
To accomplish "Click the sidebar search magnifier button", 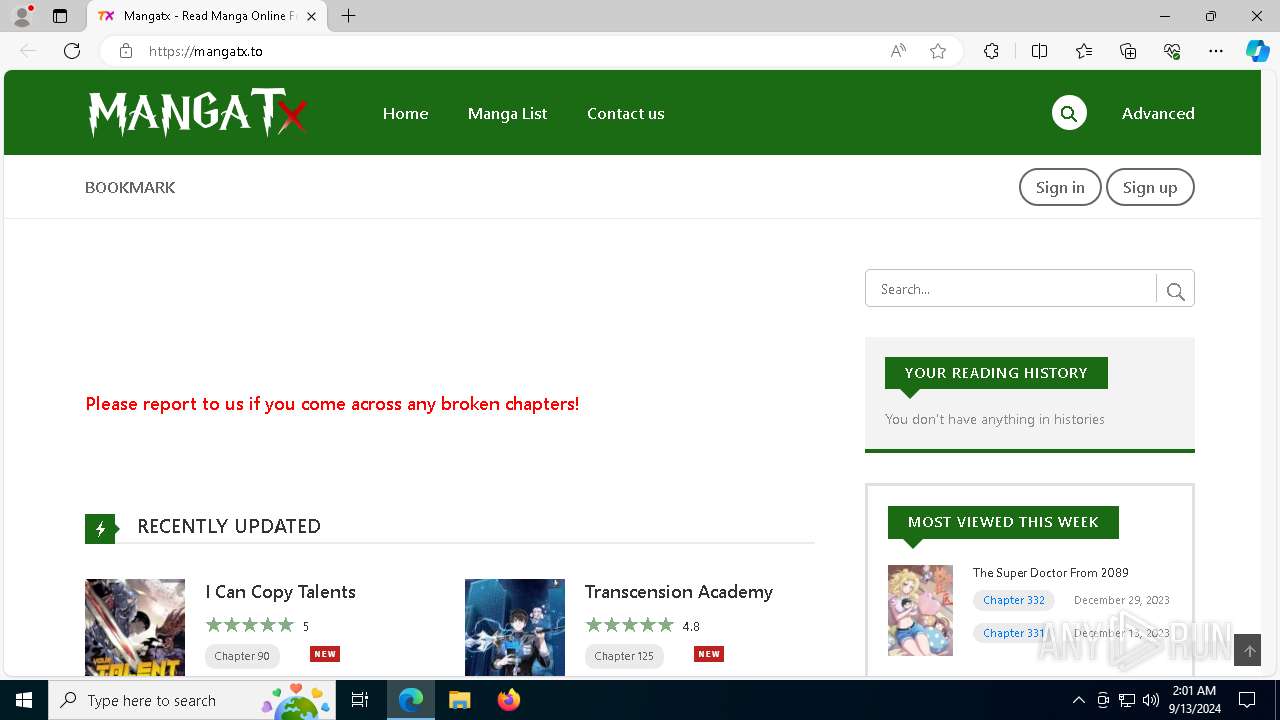I will (x=1175, y=290).
